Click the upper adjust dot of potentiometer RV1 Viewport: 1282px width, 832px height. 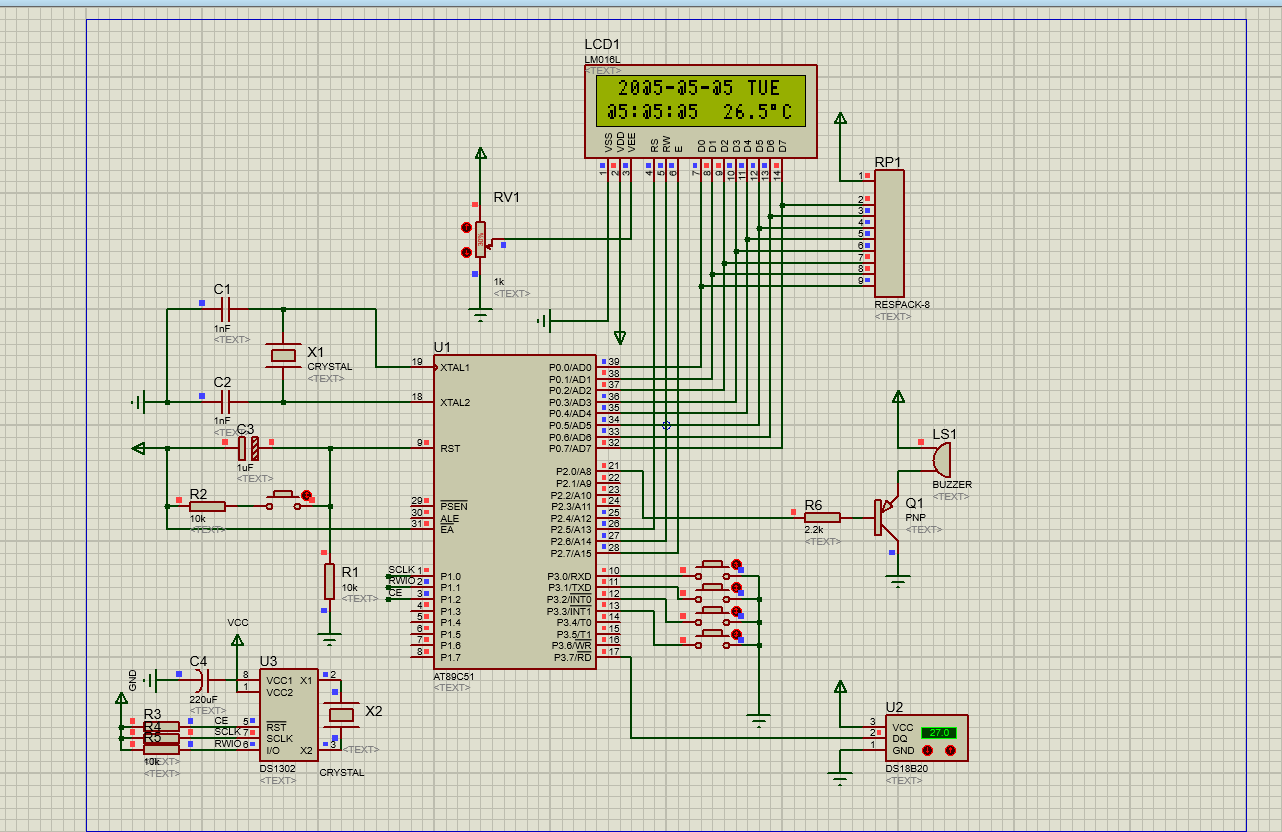pos(466,228)
